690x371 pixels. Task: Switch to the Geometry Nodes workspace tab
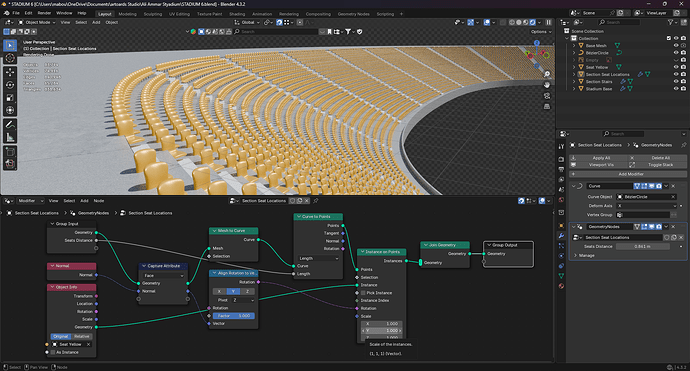(x=353, y=14)
